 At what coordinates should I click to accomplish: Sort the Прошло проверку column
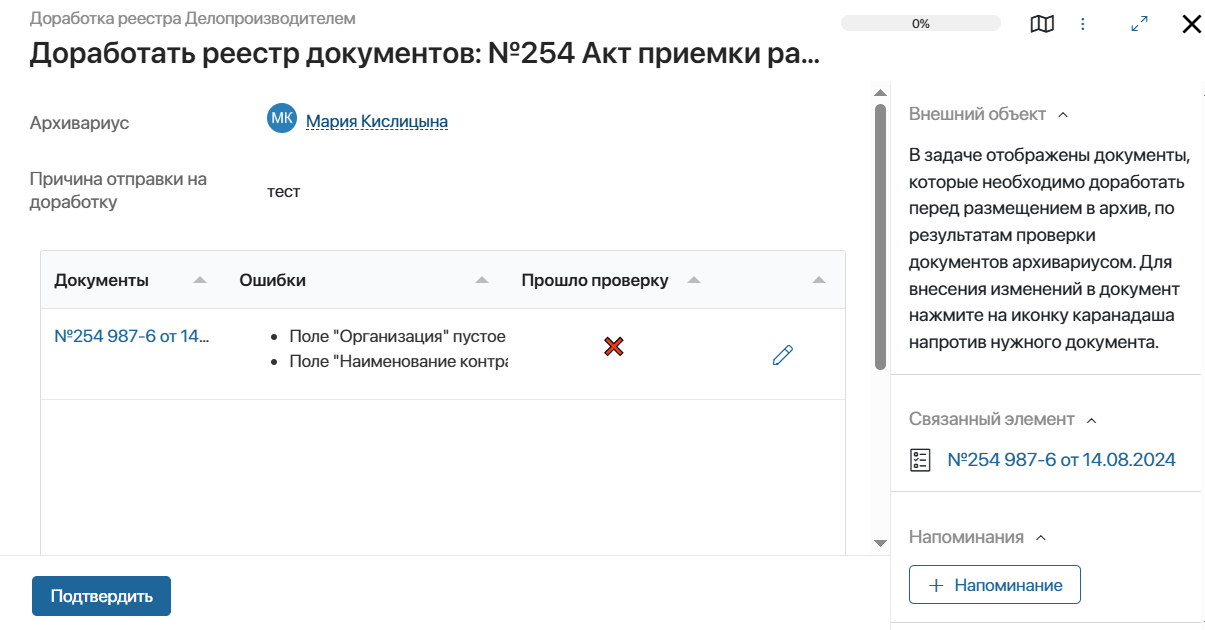click(693, 280)
